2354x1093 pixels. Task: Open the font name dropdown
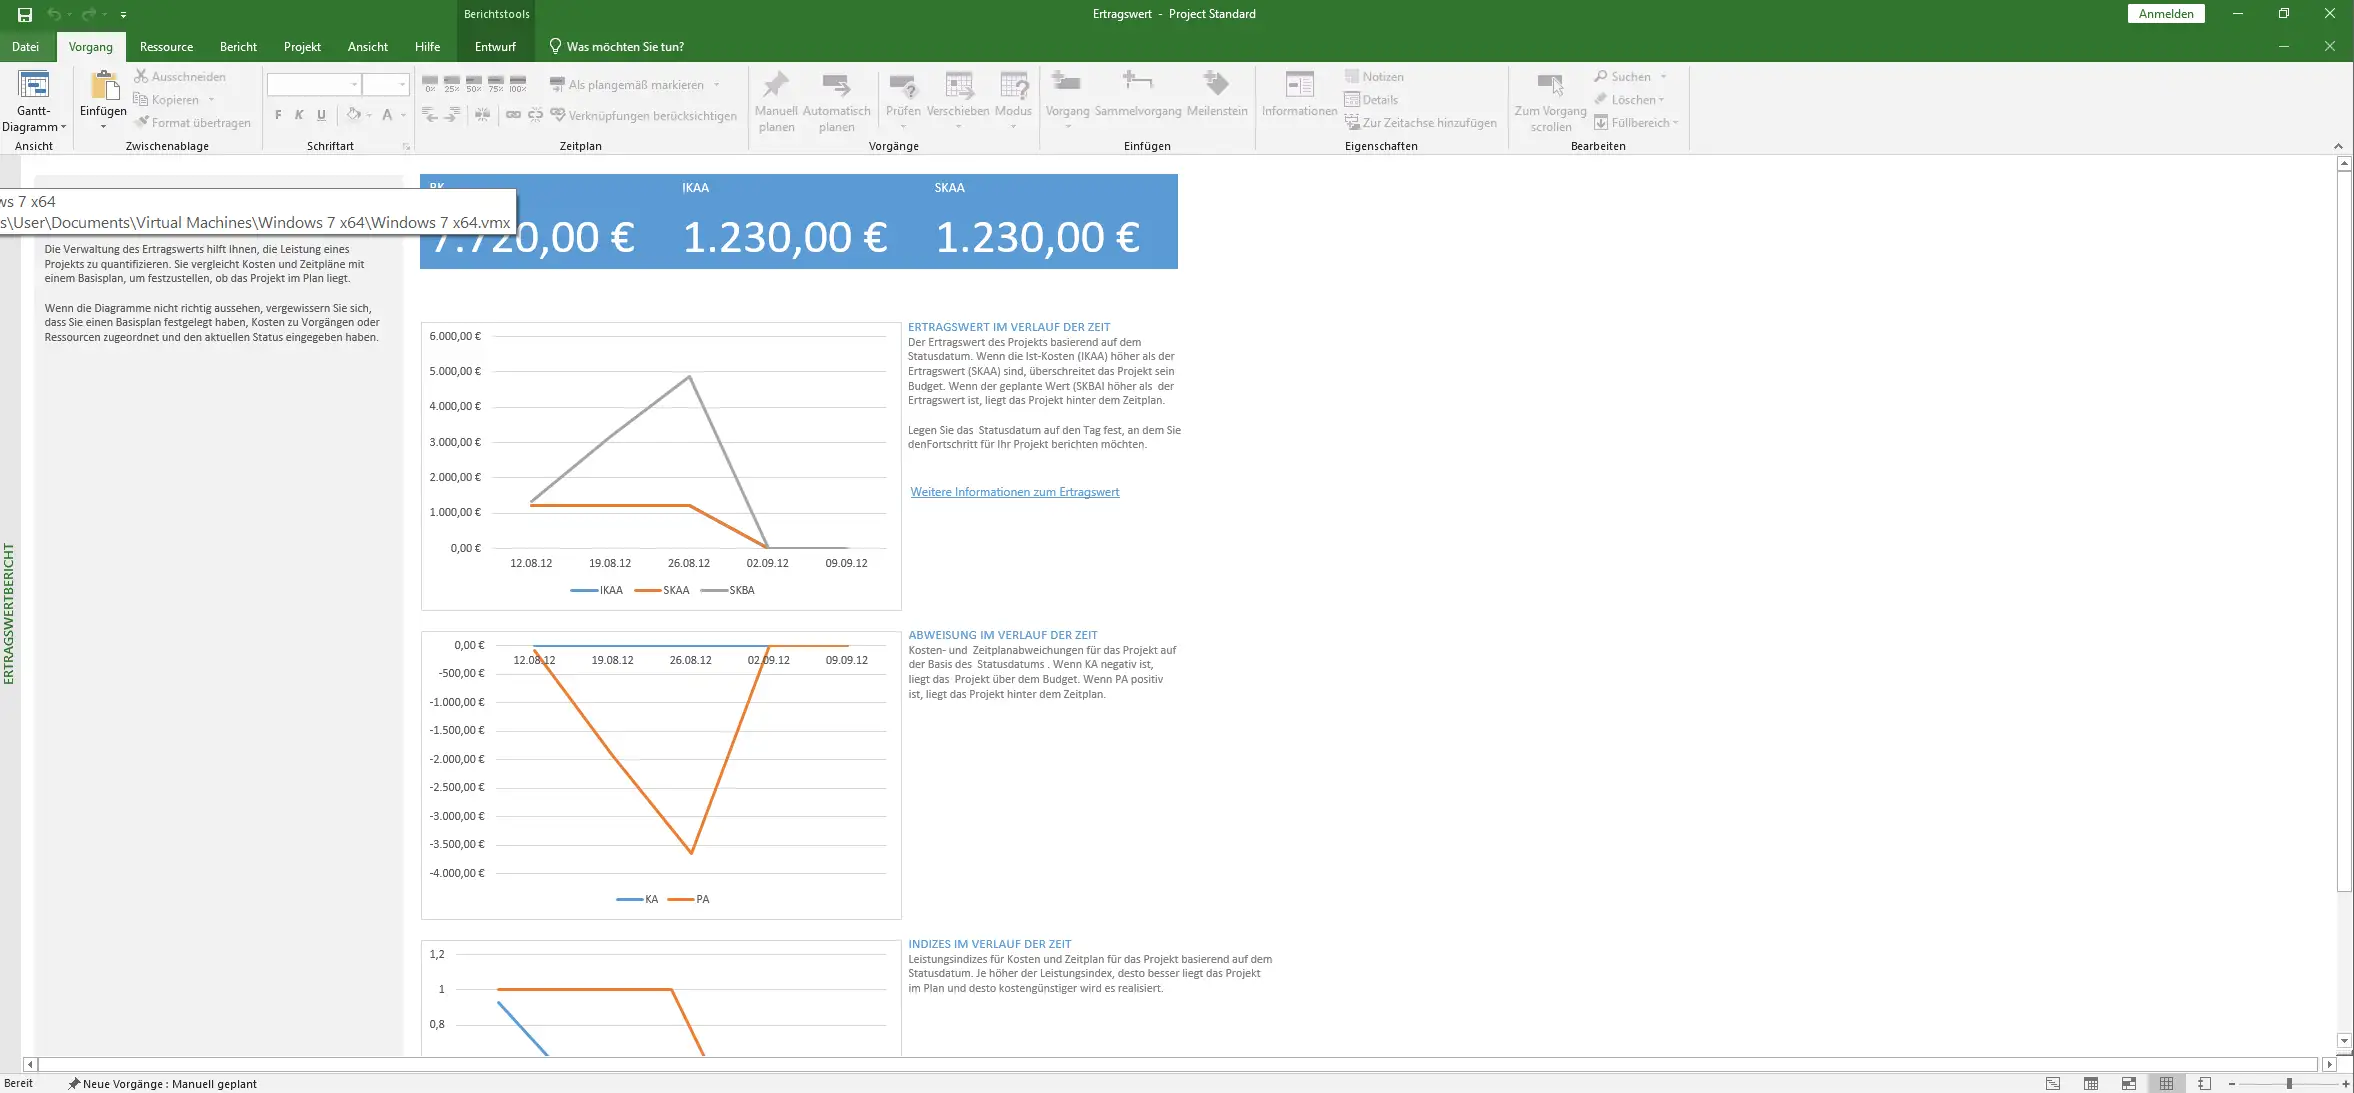[x=354, y=85]
